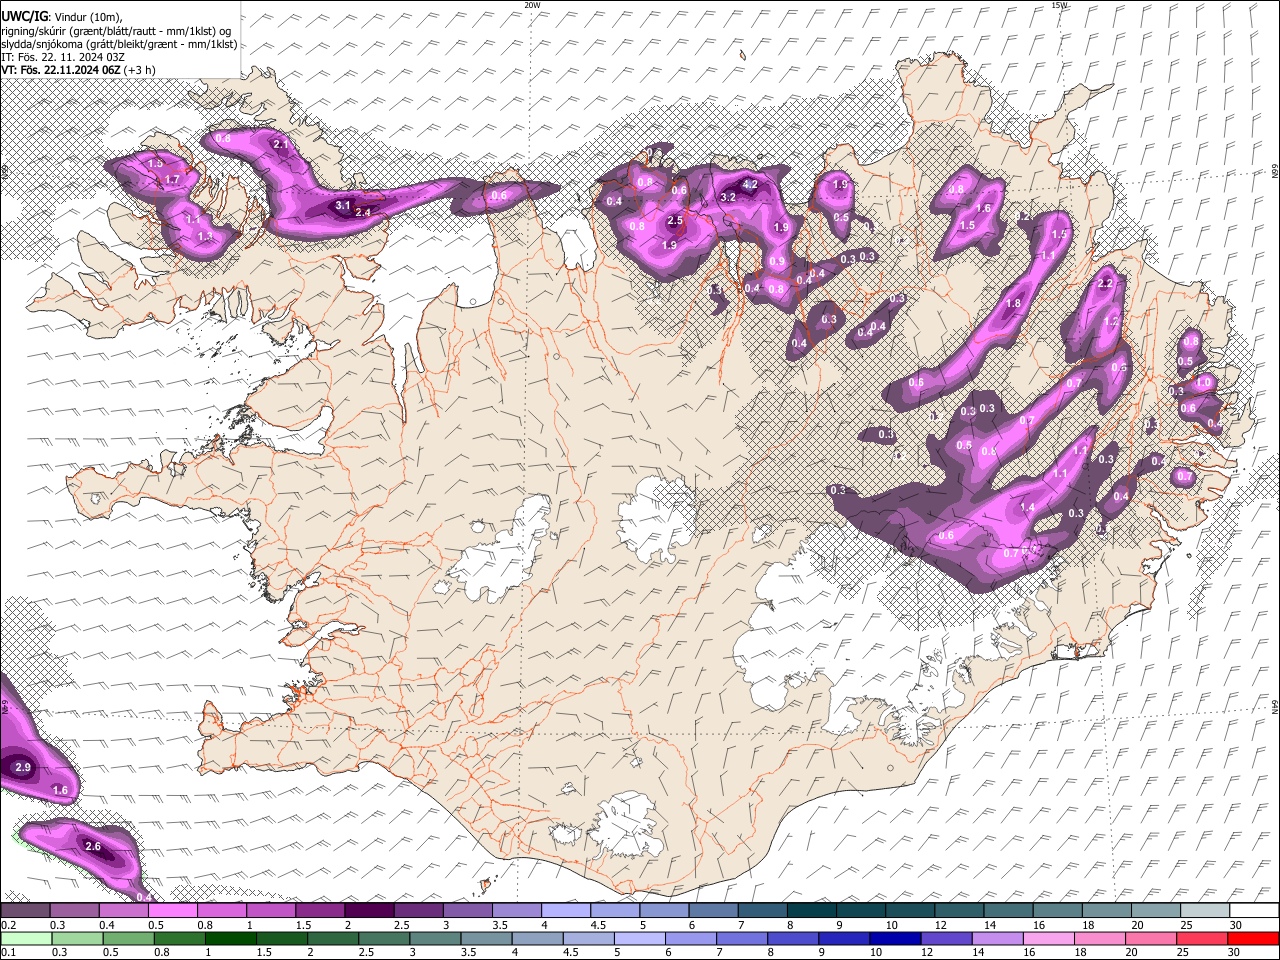Click the 2.5 precipitation value in the north
This screenshot has height=960, width=1280.
point(675,221)
